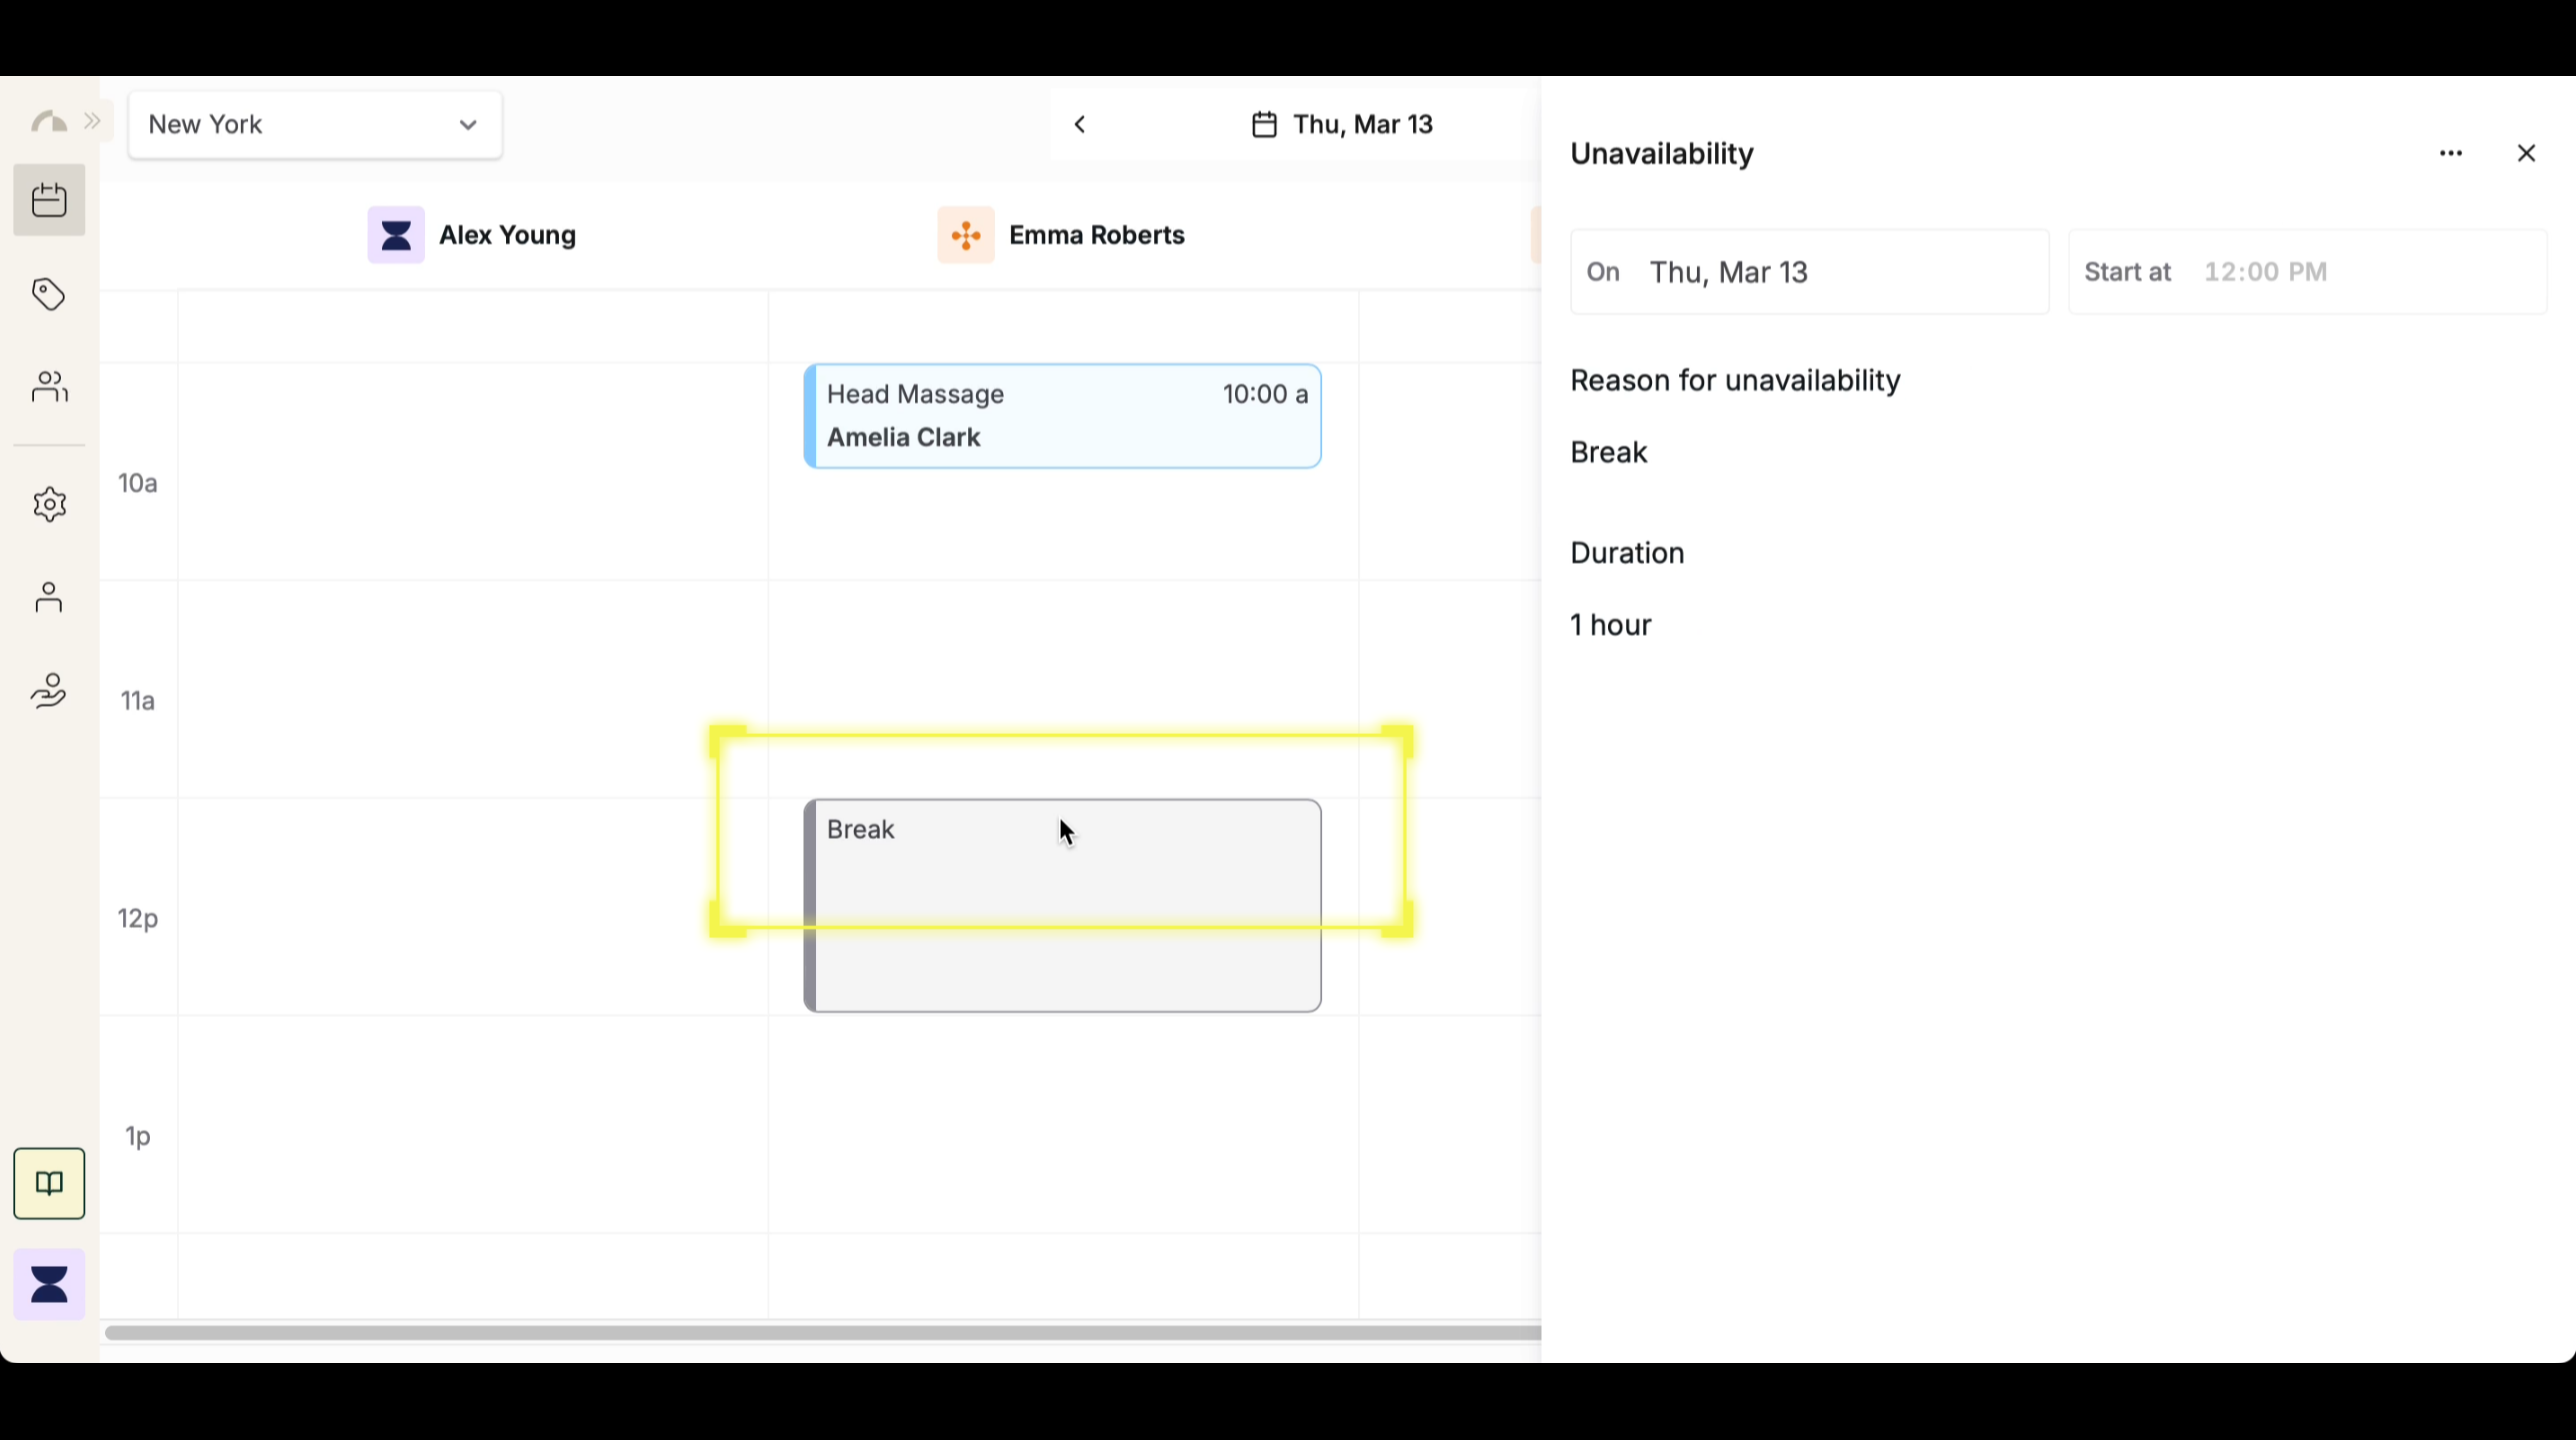2576x1440 pixels.
Task: Go to previous day with left chevron
Action: pos(1080,125)
